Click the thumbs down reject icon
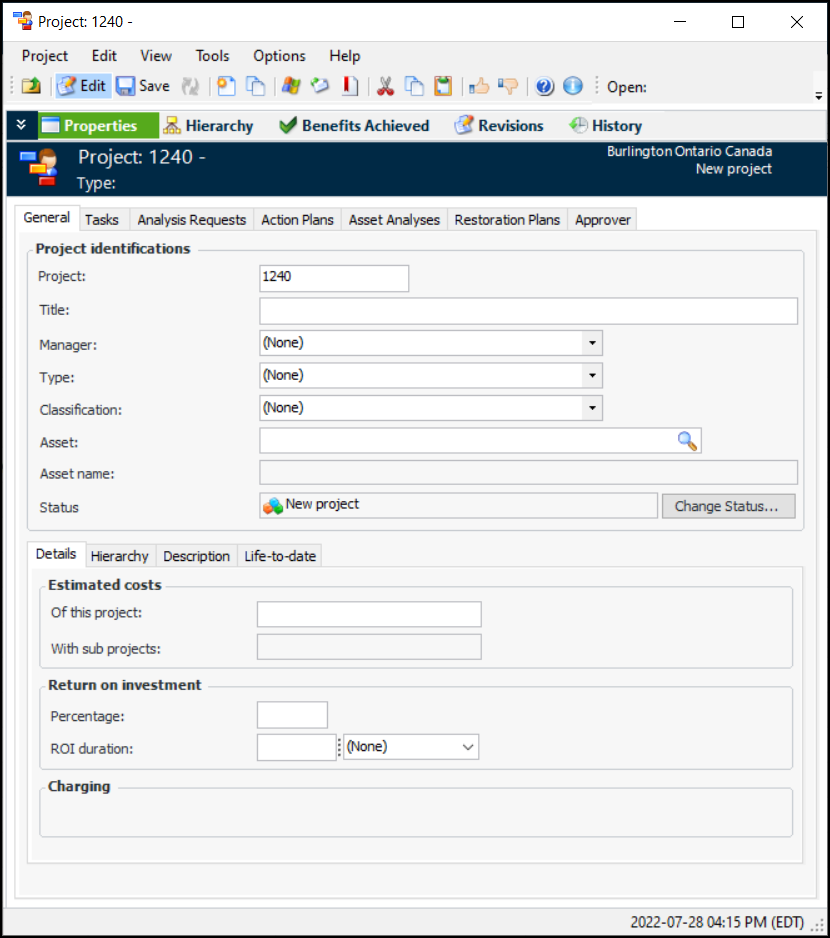Image resolution: width=830 pixels, height=938 pixels. coord(508,86)
